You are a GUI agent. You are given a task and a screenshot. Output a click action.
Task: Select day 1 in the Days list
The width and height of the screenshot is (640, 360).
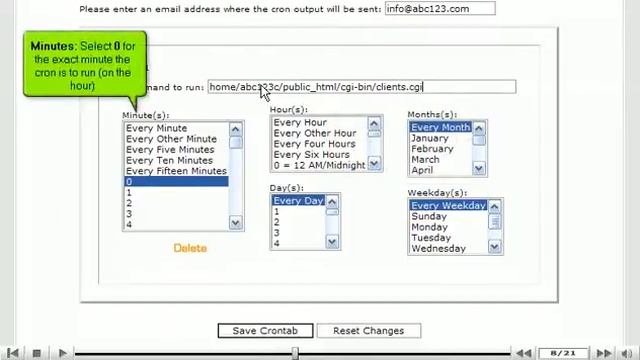pos(298,211)
